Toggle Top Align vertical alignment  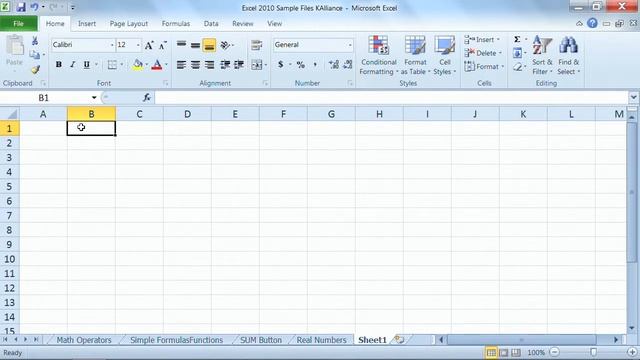(181, 45)
